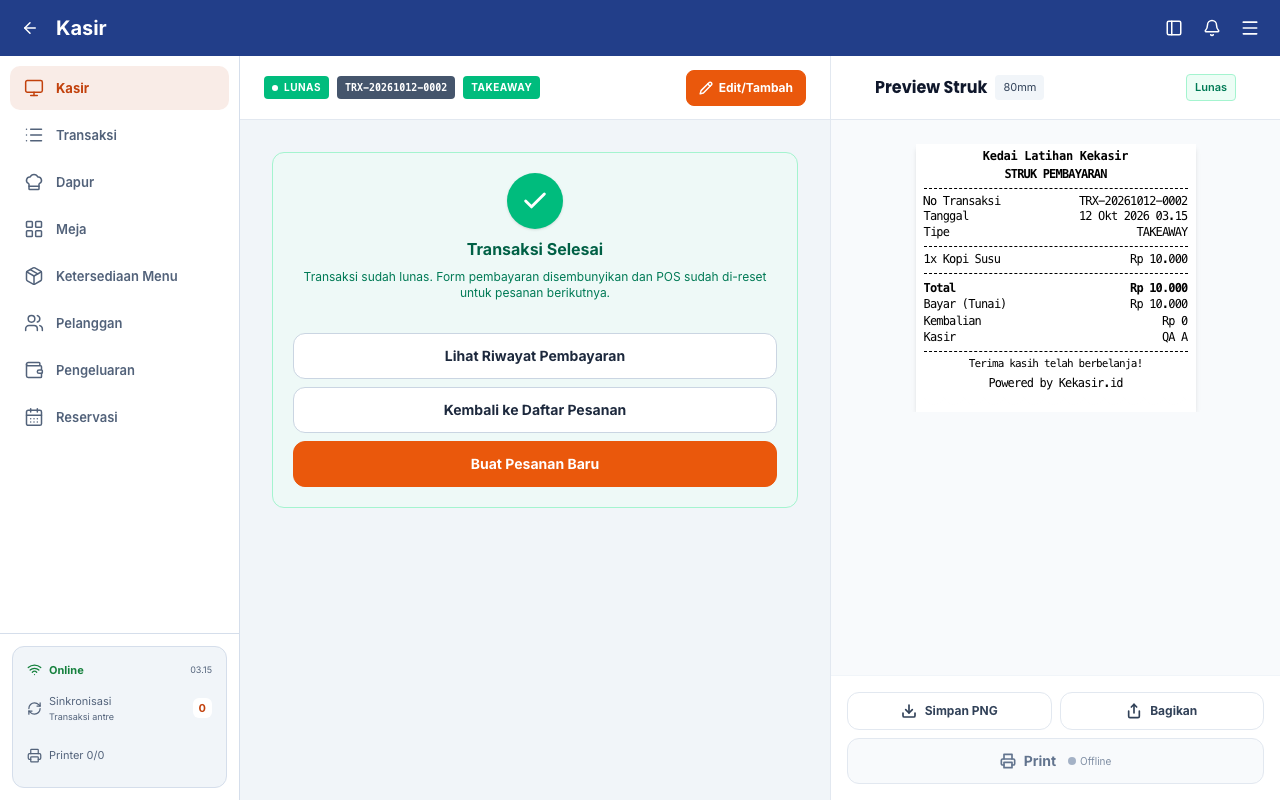This screenshot has width=1280, height=800.
Task: Click the Online wifi status icon
Action: tap(34, 670)
